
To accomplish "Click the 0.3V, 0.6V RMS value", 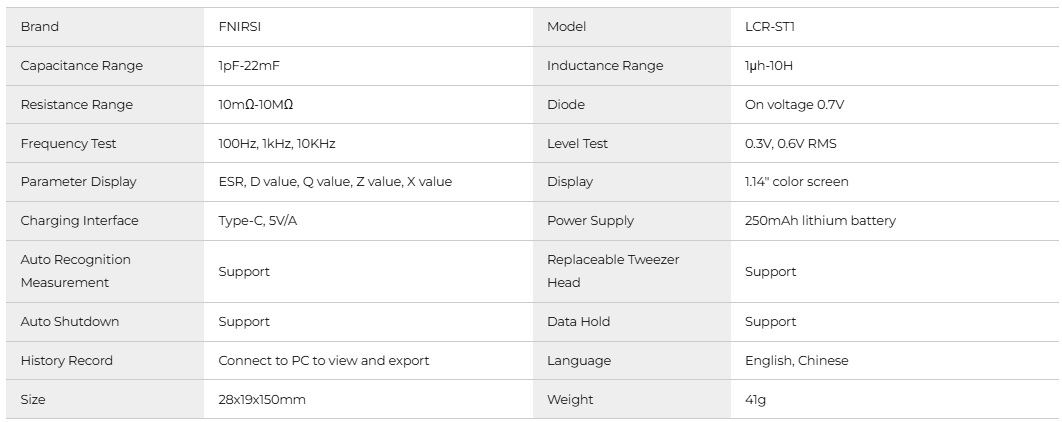I will tap(790, 144).
